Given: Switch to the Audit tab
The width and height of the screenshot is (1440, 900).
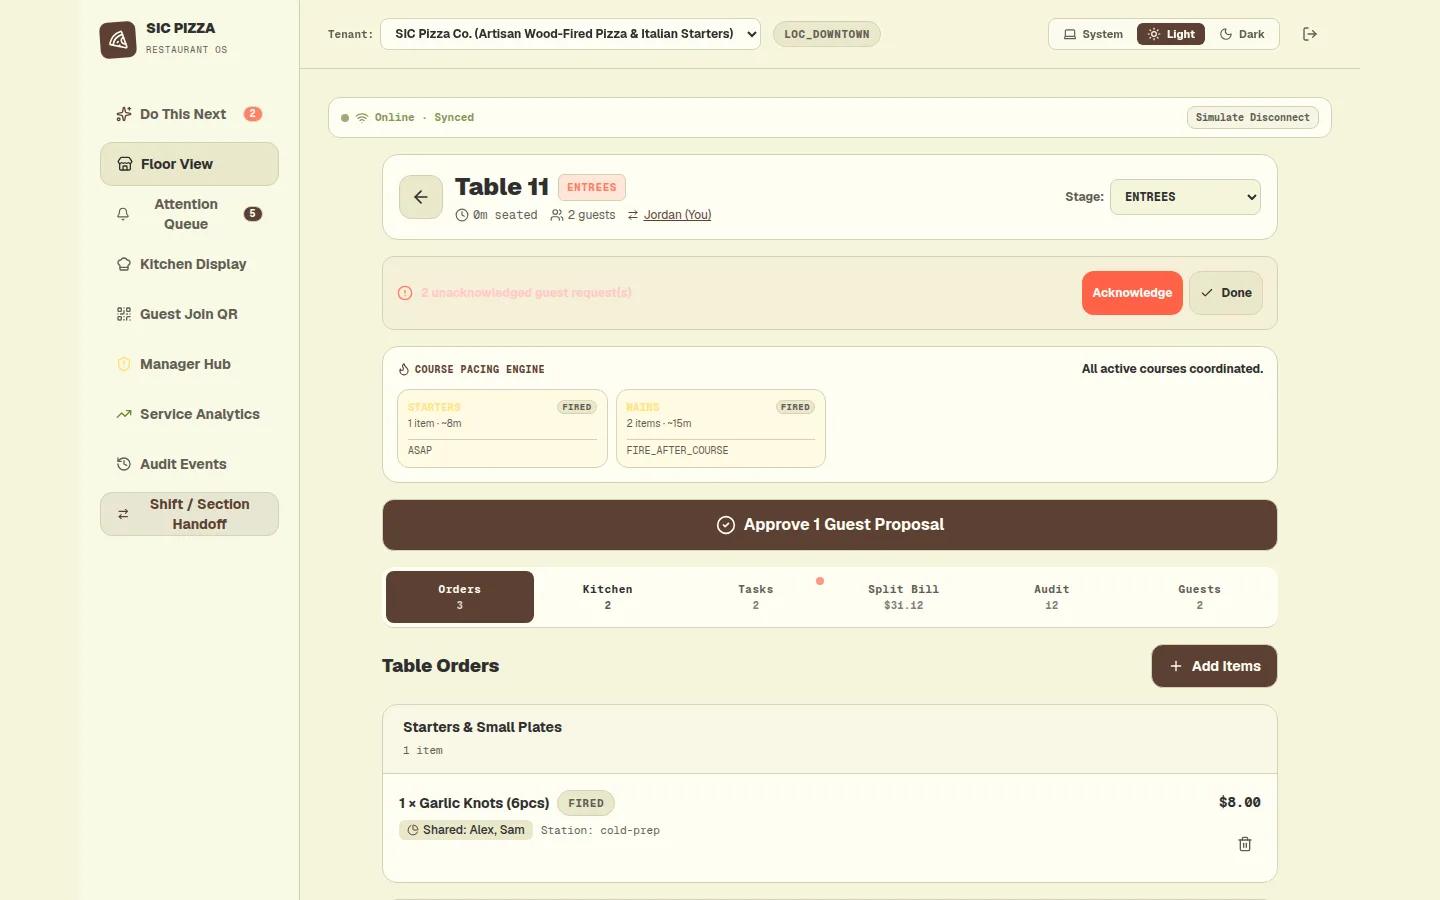Looking at the screenshot, I should point(1052,597).
